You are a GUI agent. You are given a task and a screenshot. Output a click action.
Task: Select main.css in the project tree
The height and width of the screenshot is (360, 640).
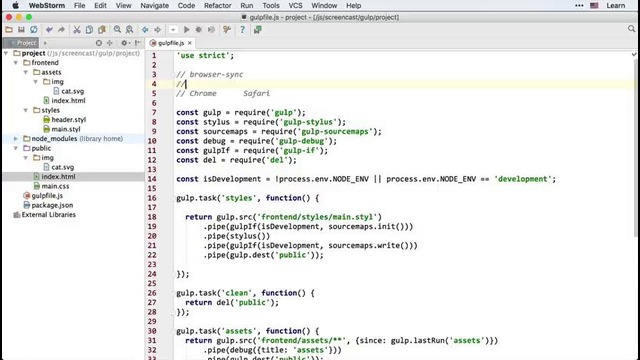(x=51, y=186)
